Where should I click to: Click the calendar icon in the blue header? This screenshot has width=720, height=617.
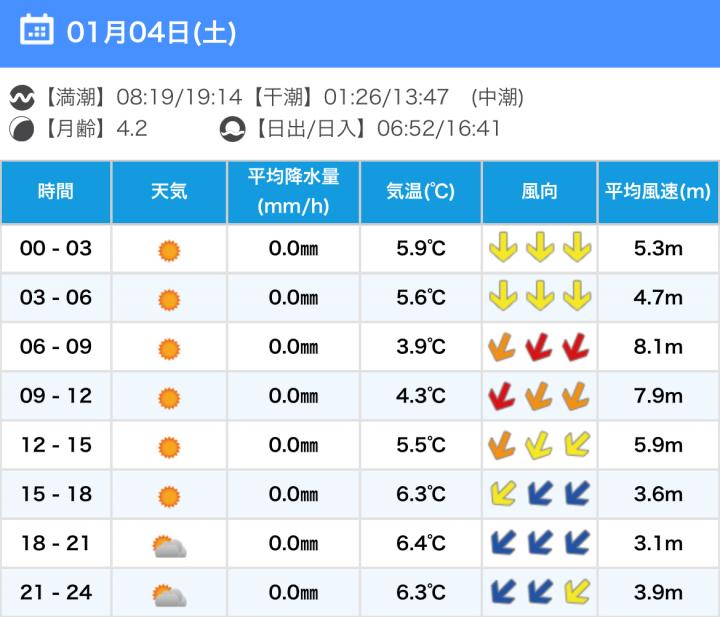(36, 31)
